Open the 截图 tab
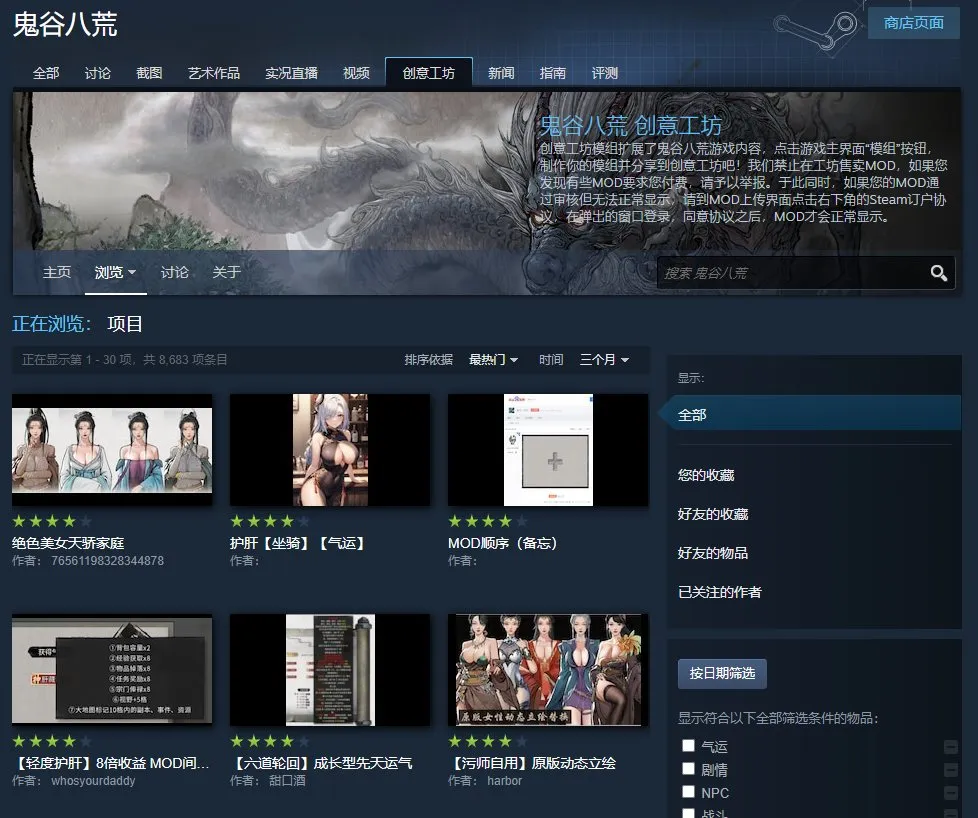 click(x=149, y=73)
